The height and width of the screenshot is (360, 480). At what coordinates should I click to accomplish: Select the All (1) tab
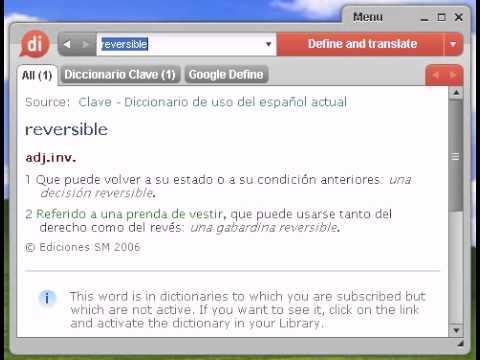[37, 75]
